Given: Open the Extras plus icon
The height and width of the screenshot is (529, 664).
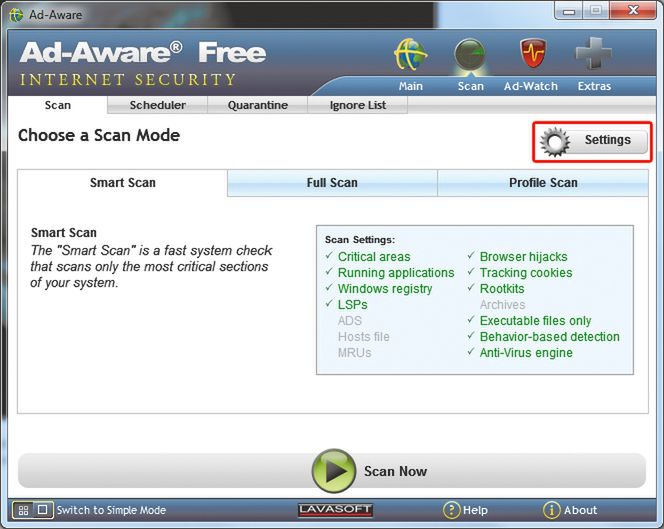Looking at the screenshot, I should (x=593, y=53).
